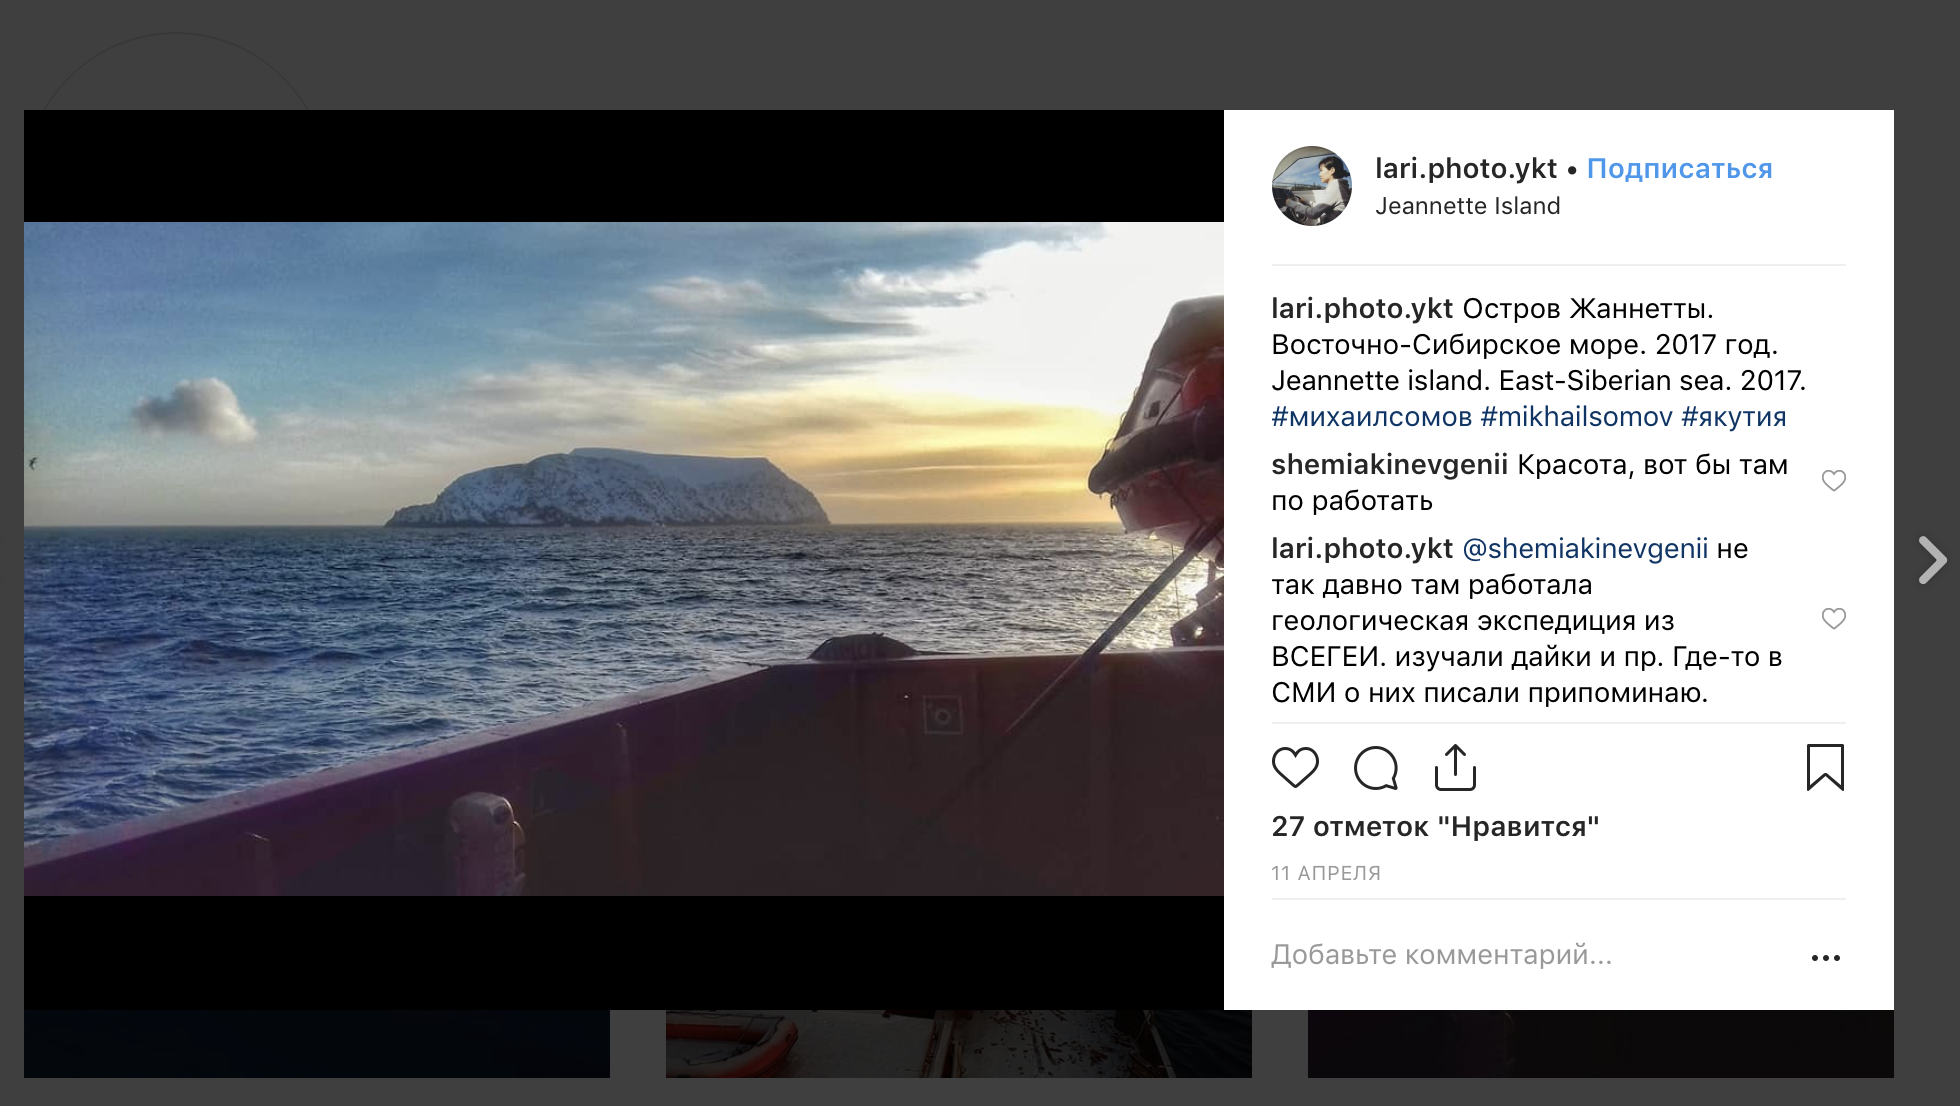
Task: Open the lari.photo.ykt username in the reply
Action: coord(1362,549)
